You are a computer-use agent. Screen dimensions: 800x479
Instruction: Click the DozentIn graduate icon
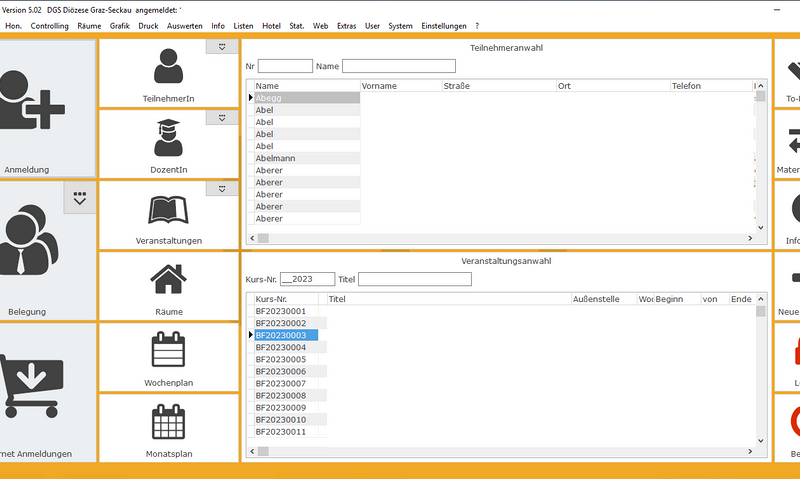point(169,138)
